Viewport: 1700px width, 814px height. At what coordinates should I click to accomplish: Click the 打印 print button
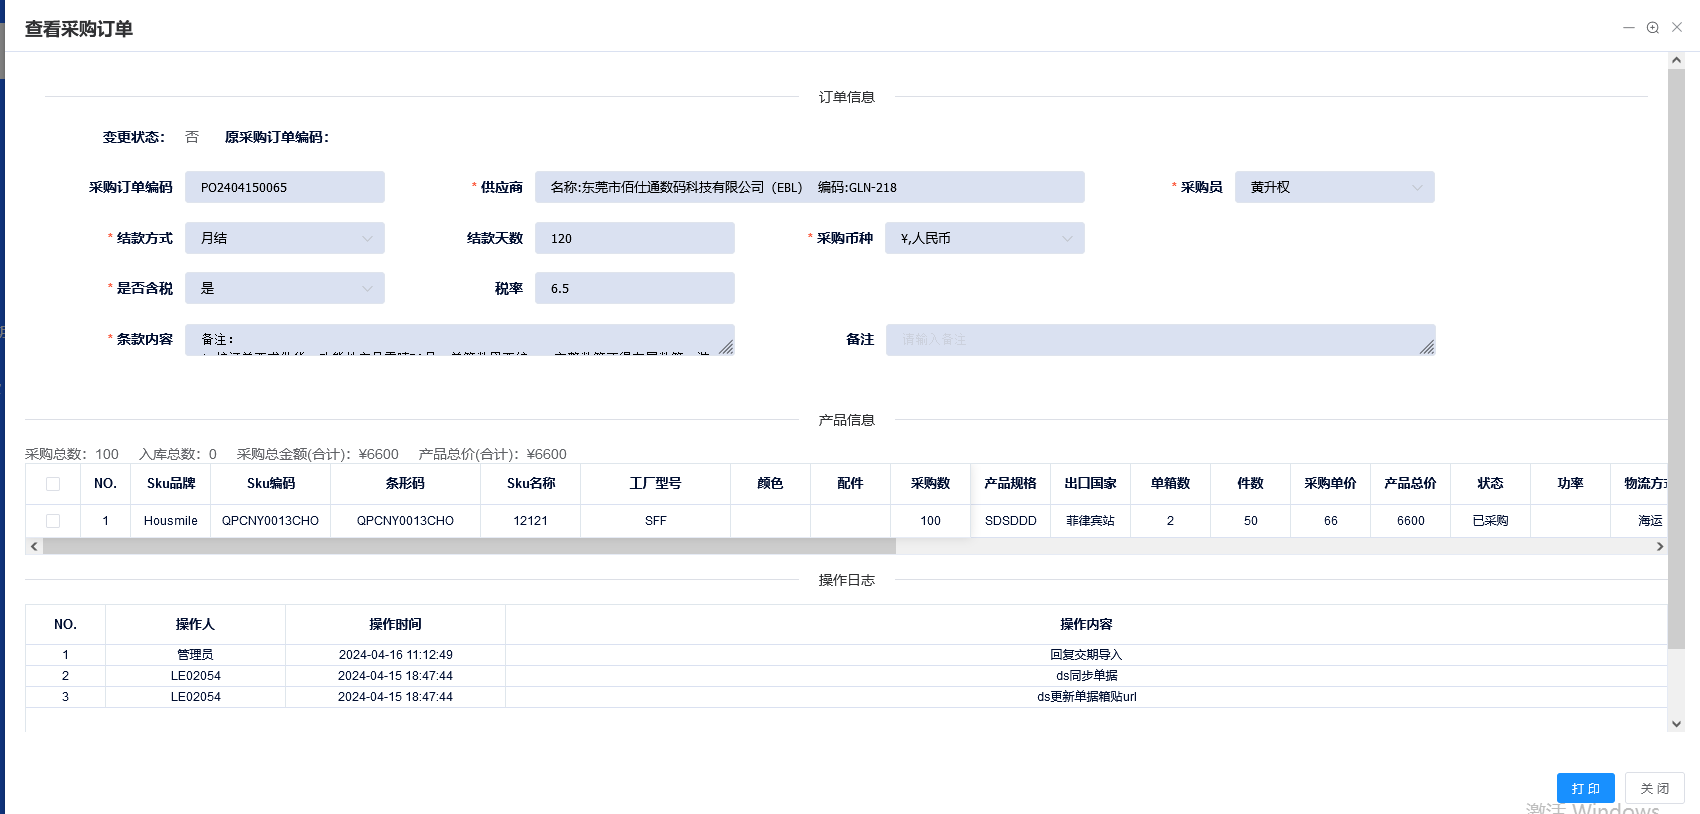coord(1585,788)
